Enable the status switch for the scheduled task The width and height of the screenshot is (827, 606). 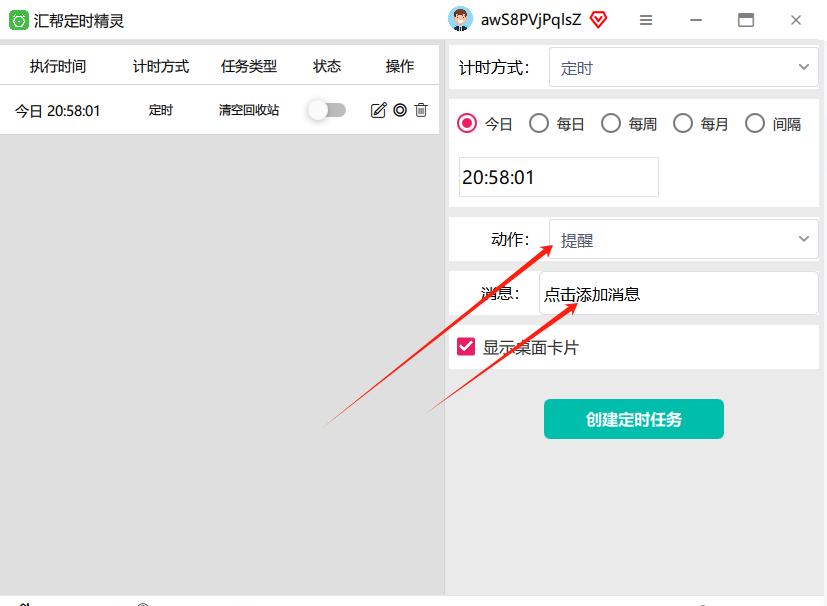[x=328, y=110]
